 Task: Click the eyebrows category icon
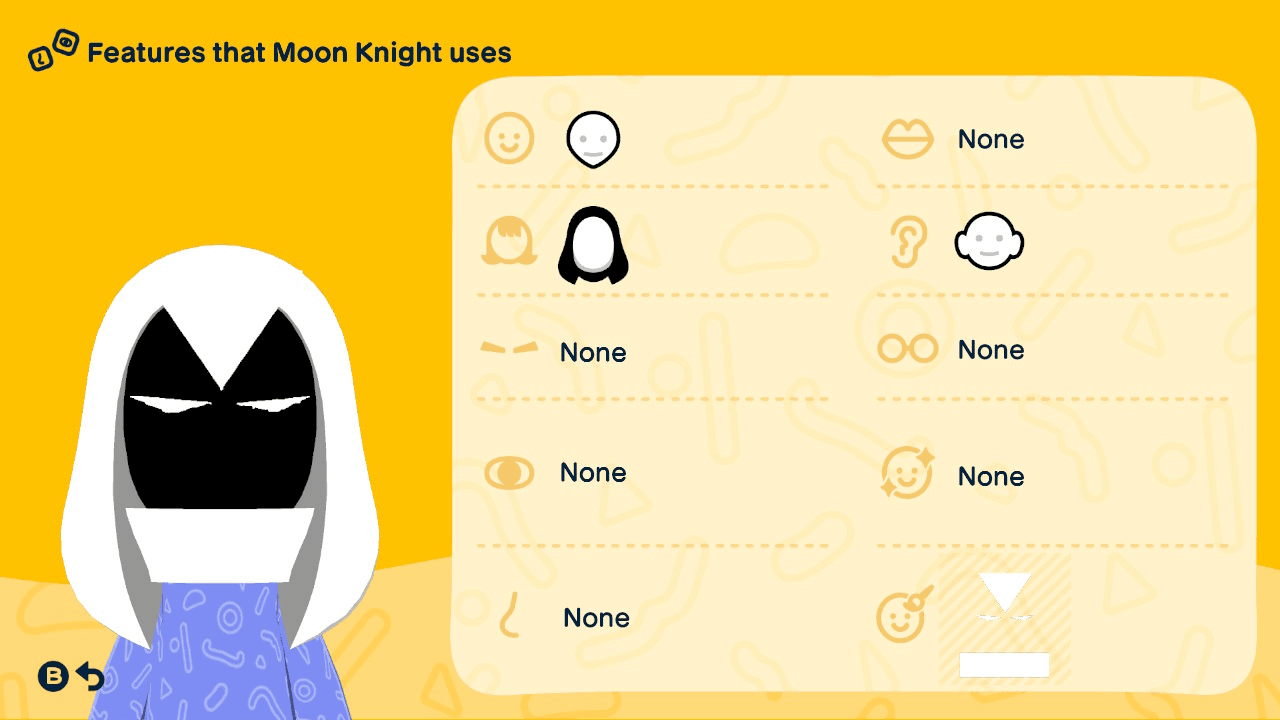[x=509, y=348]
